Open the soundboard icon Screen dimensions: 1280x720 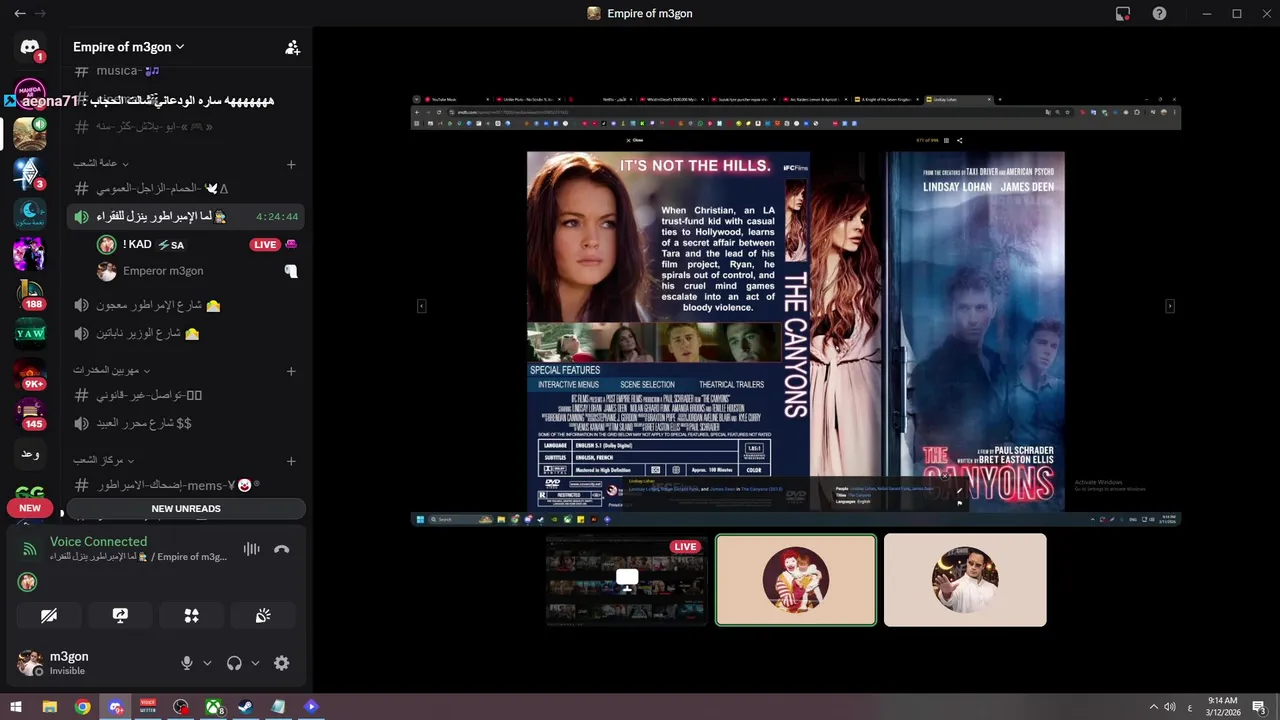pos(263,616)
